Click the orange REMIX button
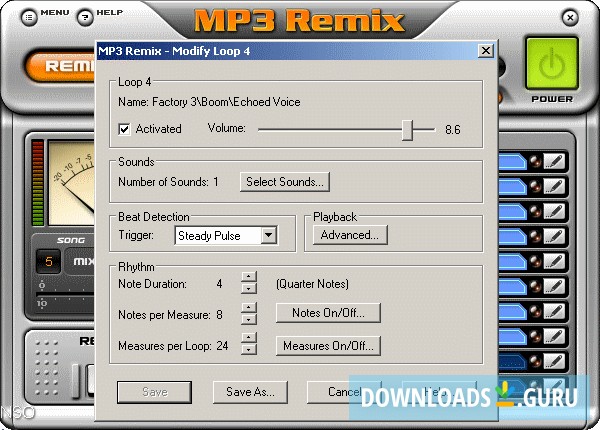Screen dimensions: 600x430 (60, 66)
